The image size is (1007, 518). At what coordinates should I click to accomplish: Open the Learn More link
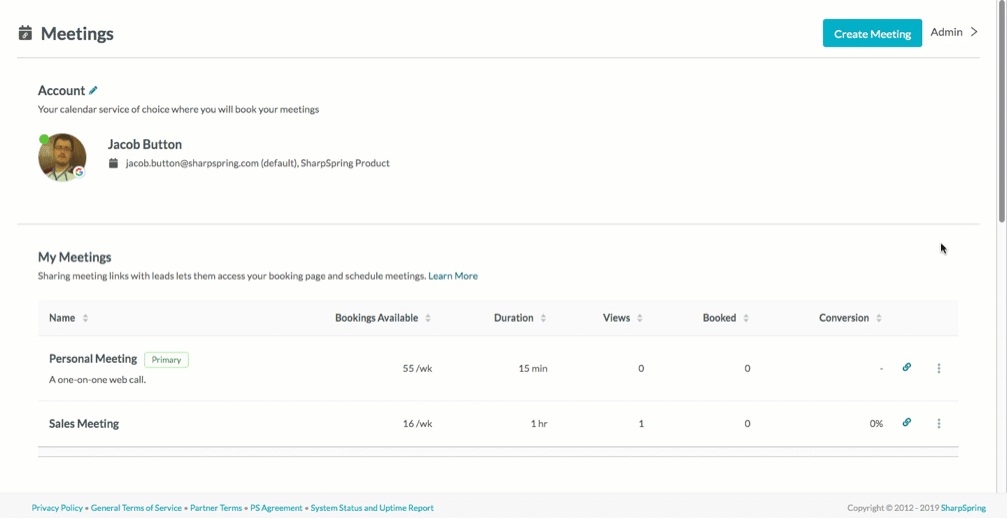point(453,276)
